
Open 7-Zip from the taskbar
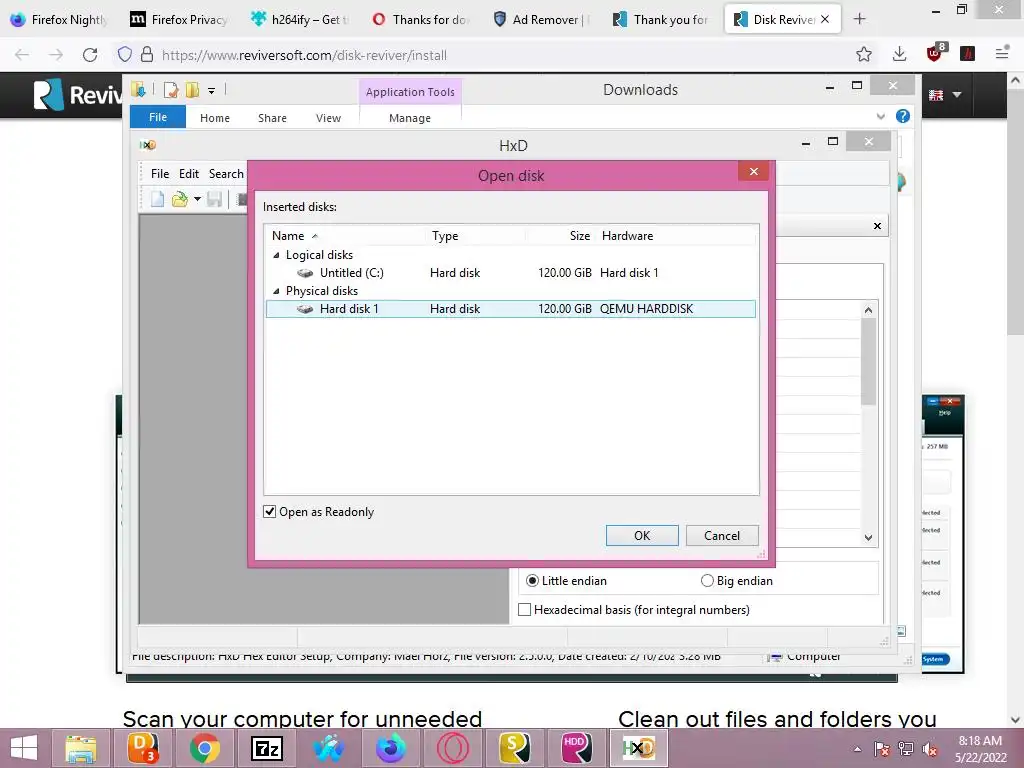(266, 748)
